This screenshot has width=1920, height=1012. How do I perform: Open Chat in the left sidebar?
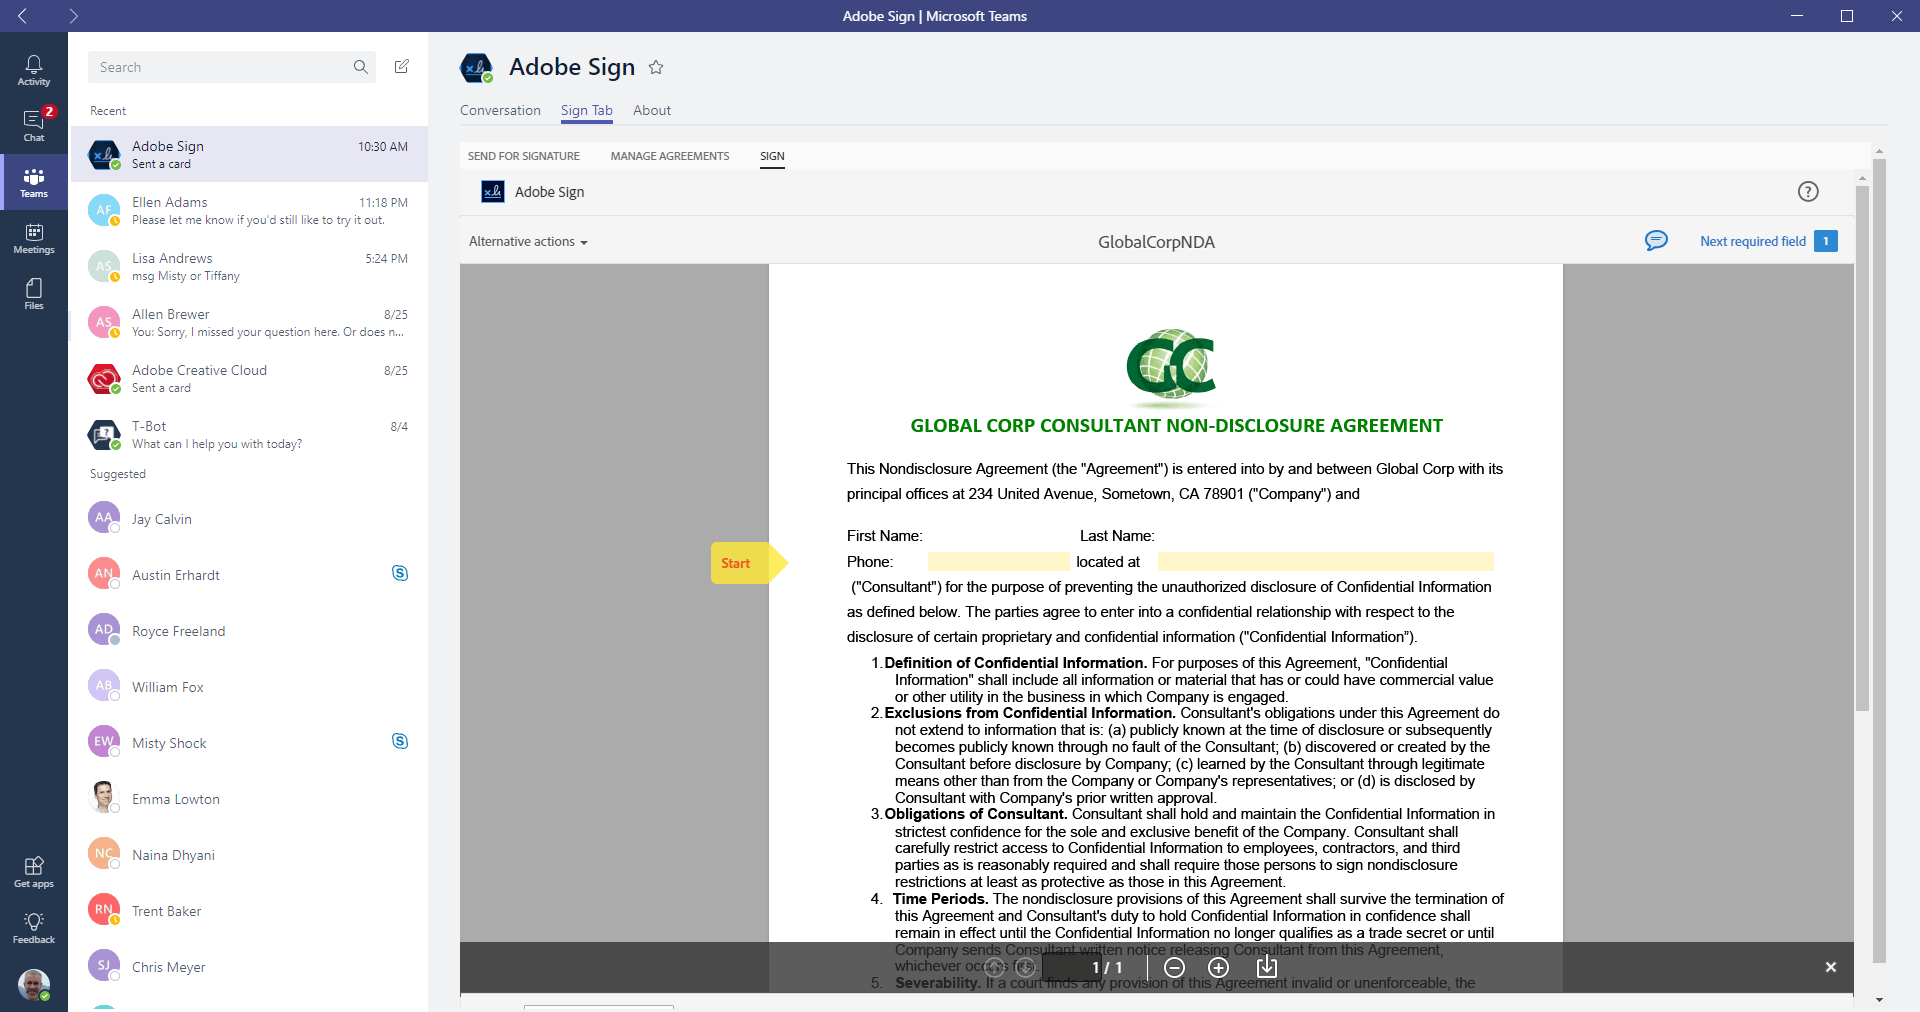(x=33, y=126)
